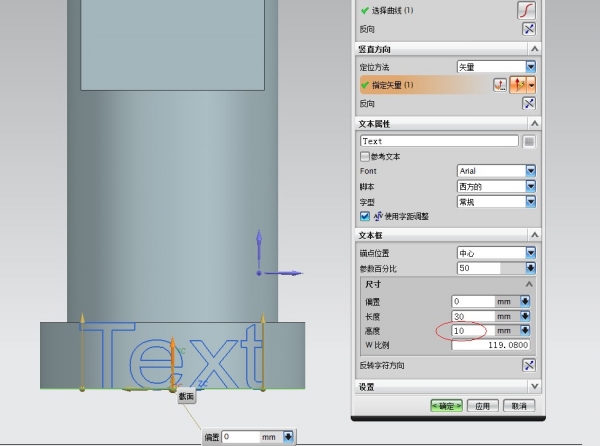Click the Text input field
The height and width of the screenshot is (446, 600).
click(x=439, y=141)
